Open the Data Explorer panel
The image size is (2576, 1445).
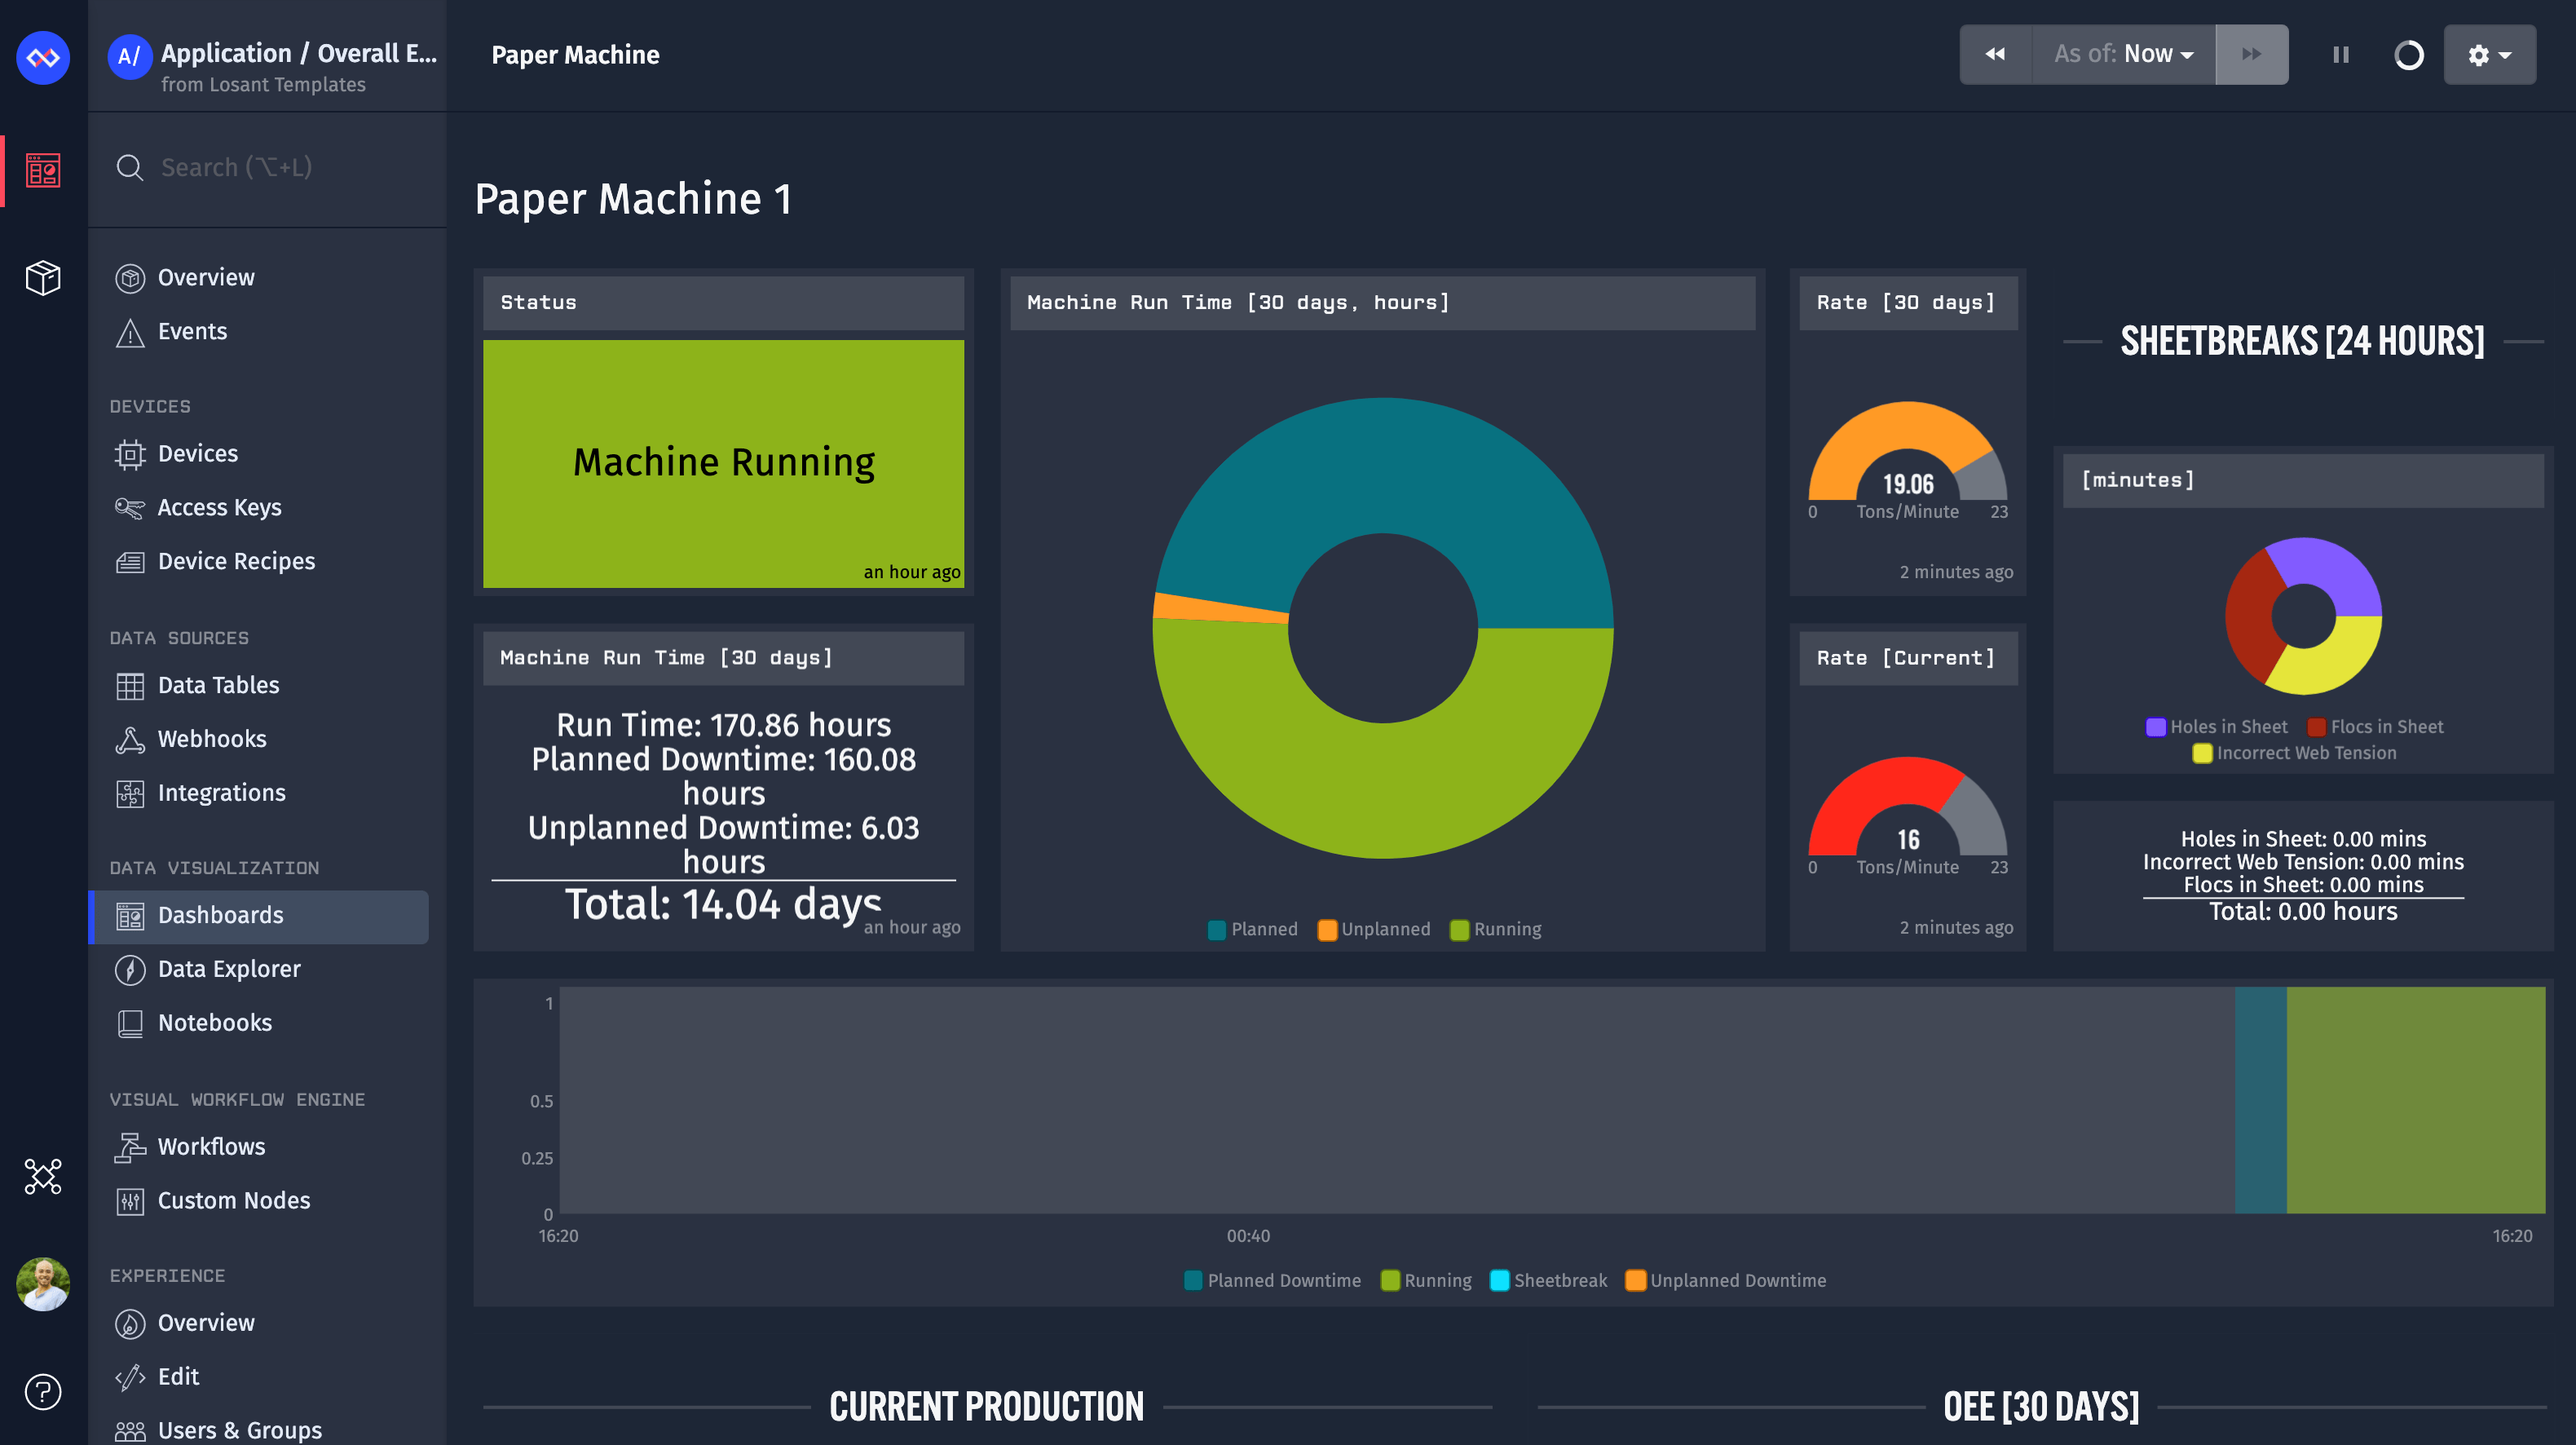click(228, 967)
